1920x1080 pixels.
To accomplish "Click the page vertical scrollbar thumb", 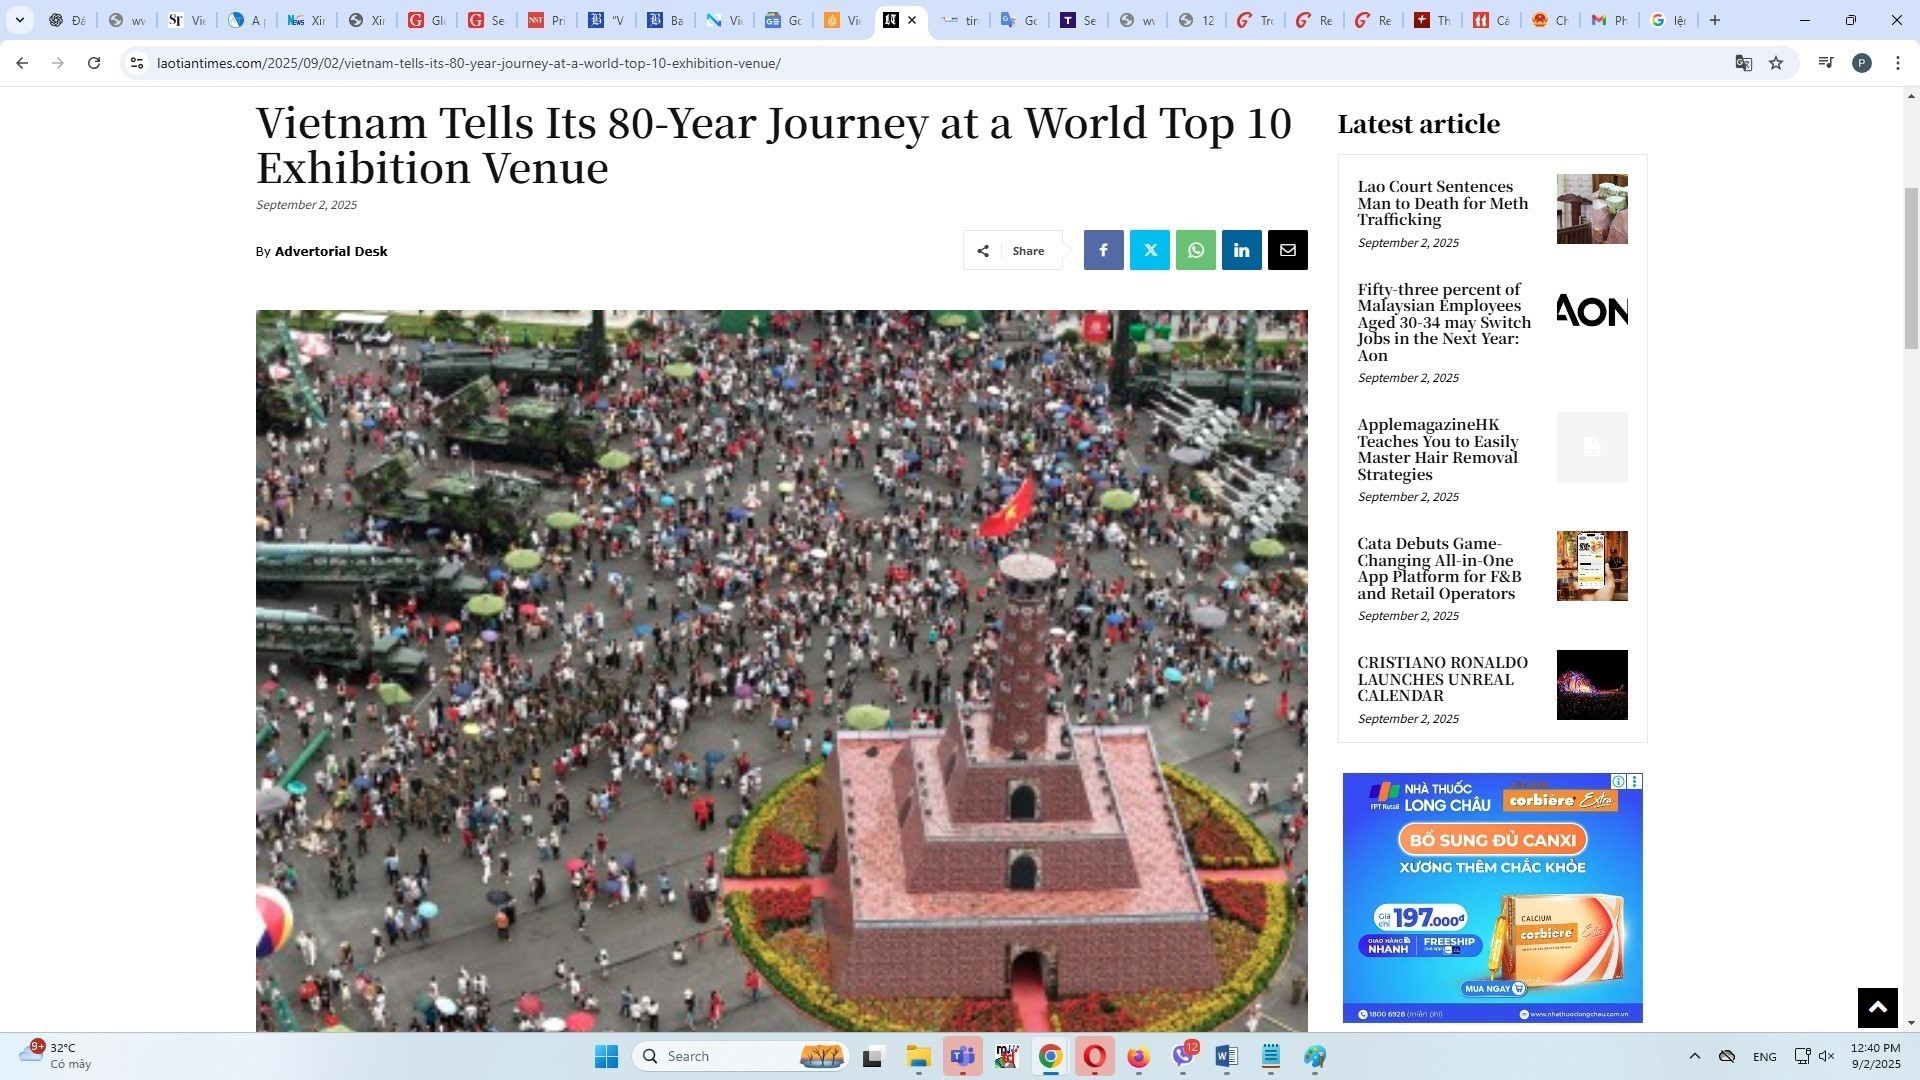I will click(1911, 268).
